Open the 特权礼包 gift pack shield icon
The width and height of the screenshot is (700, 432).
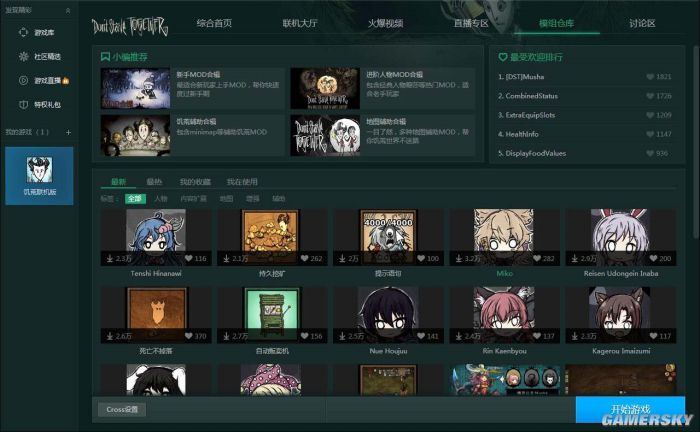[23, 104]
